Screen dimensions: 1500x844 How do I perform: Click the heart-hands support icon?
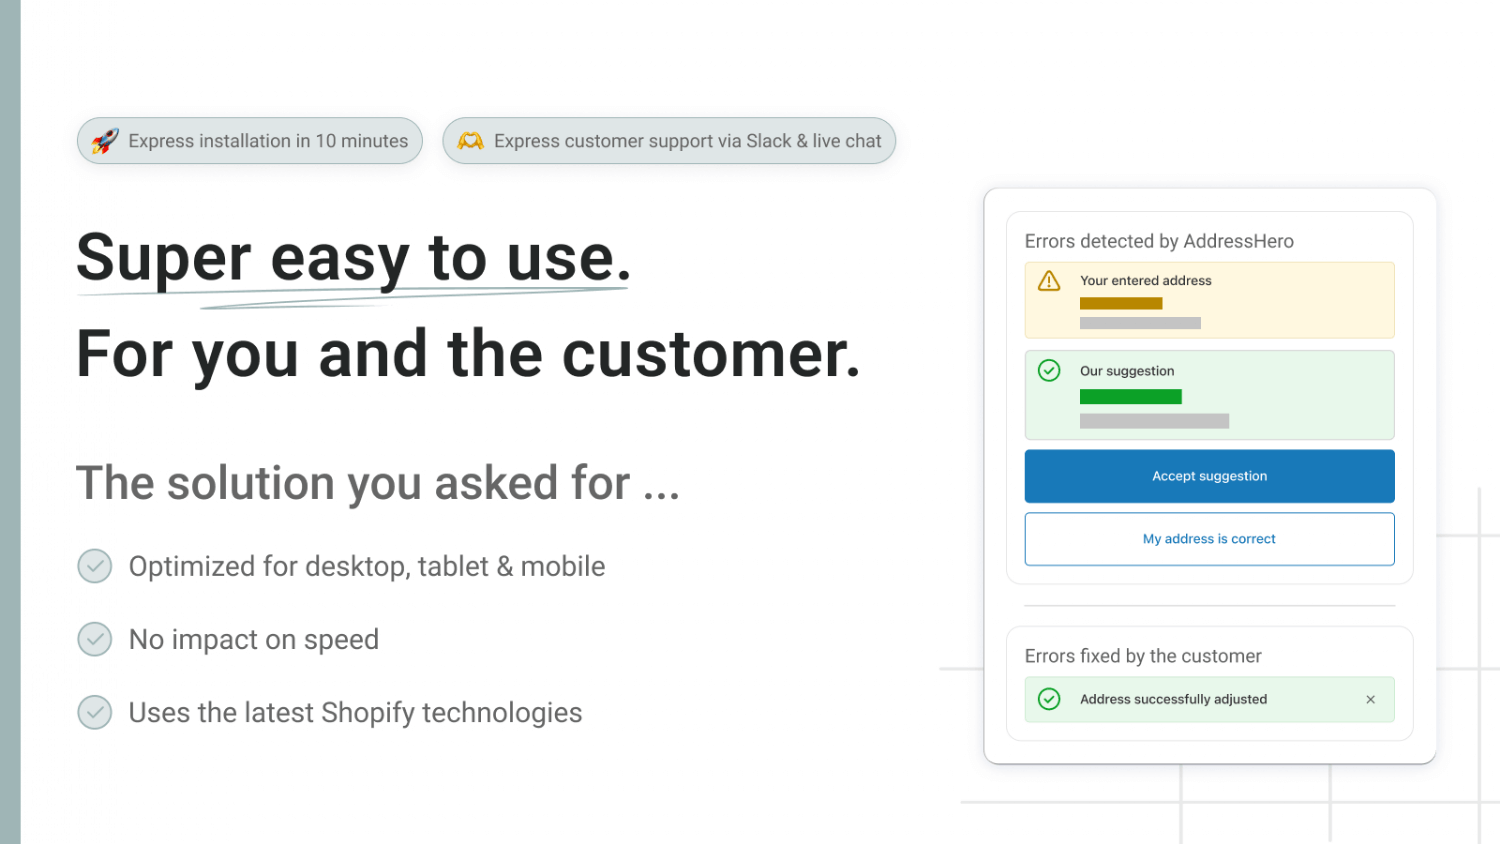tap(470, 141)
